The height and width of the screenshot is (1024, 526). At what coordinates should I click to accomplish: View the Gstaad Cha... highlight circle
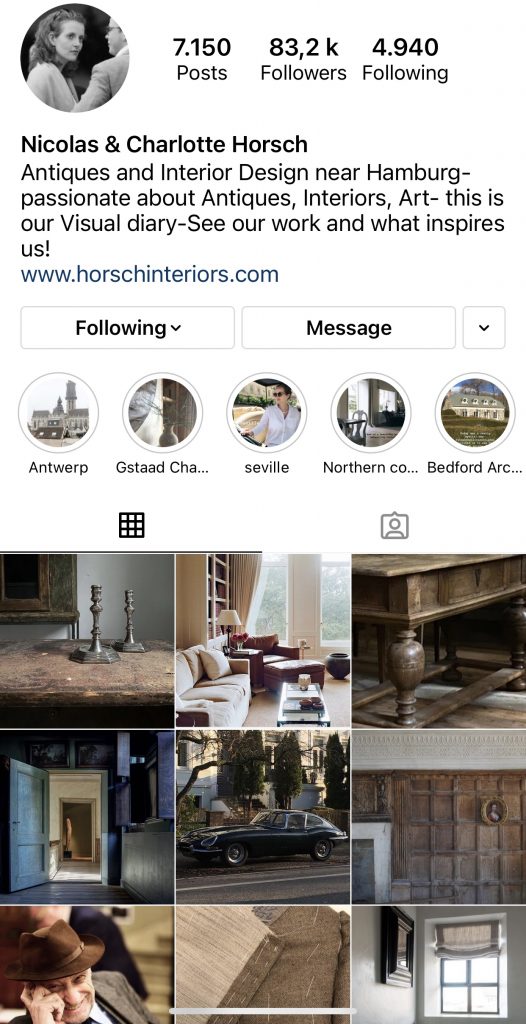coord(162,413)
